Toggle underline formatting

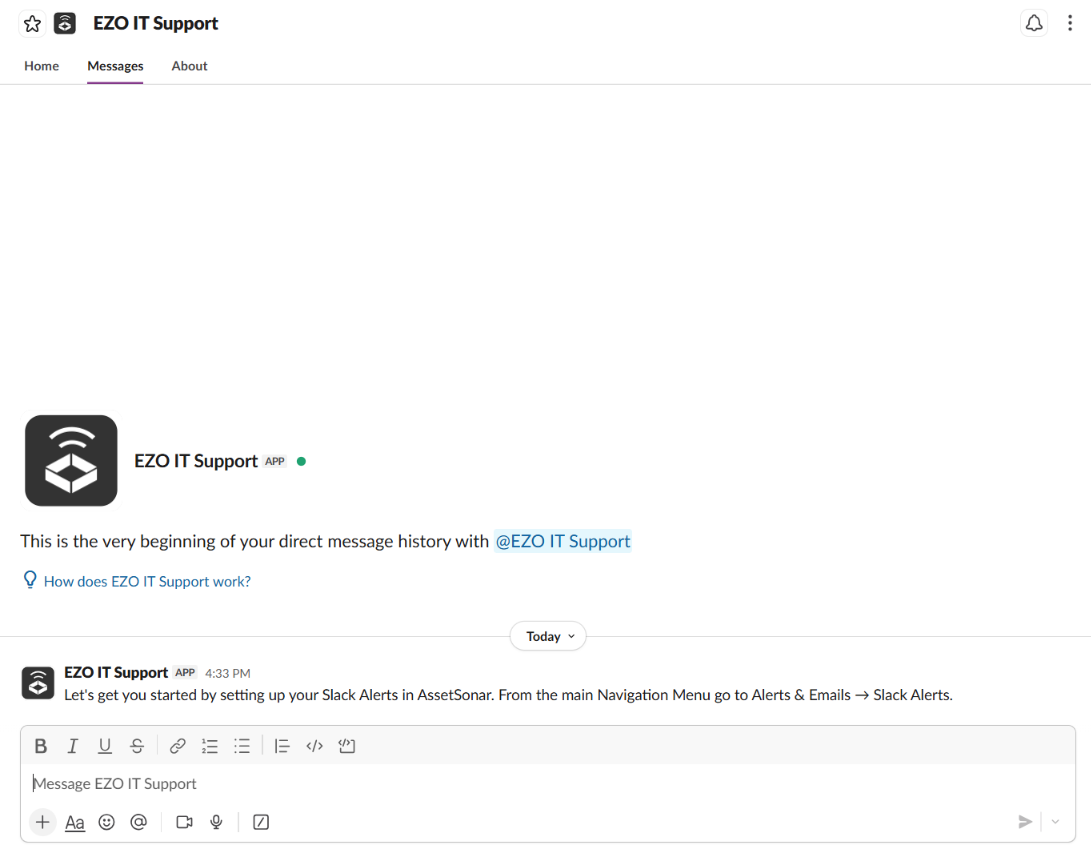coord(104,746)
